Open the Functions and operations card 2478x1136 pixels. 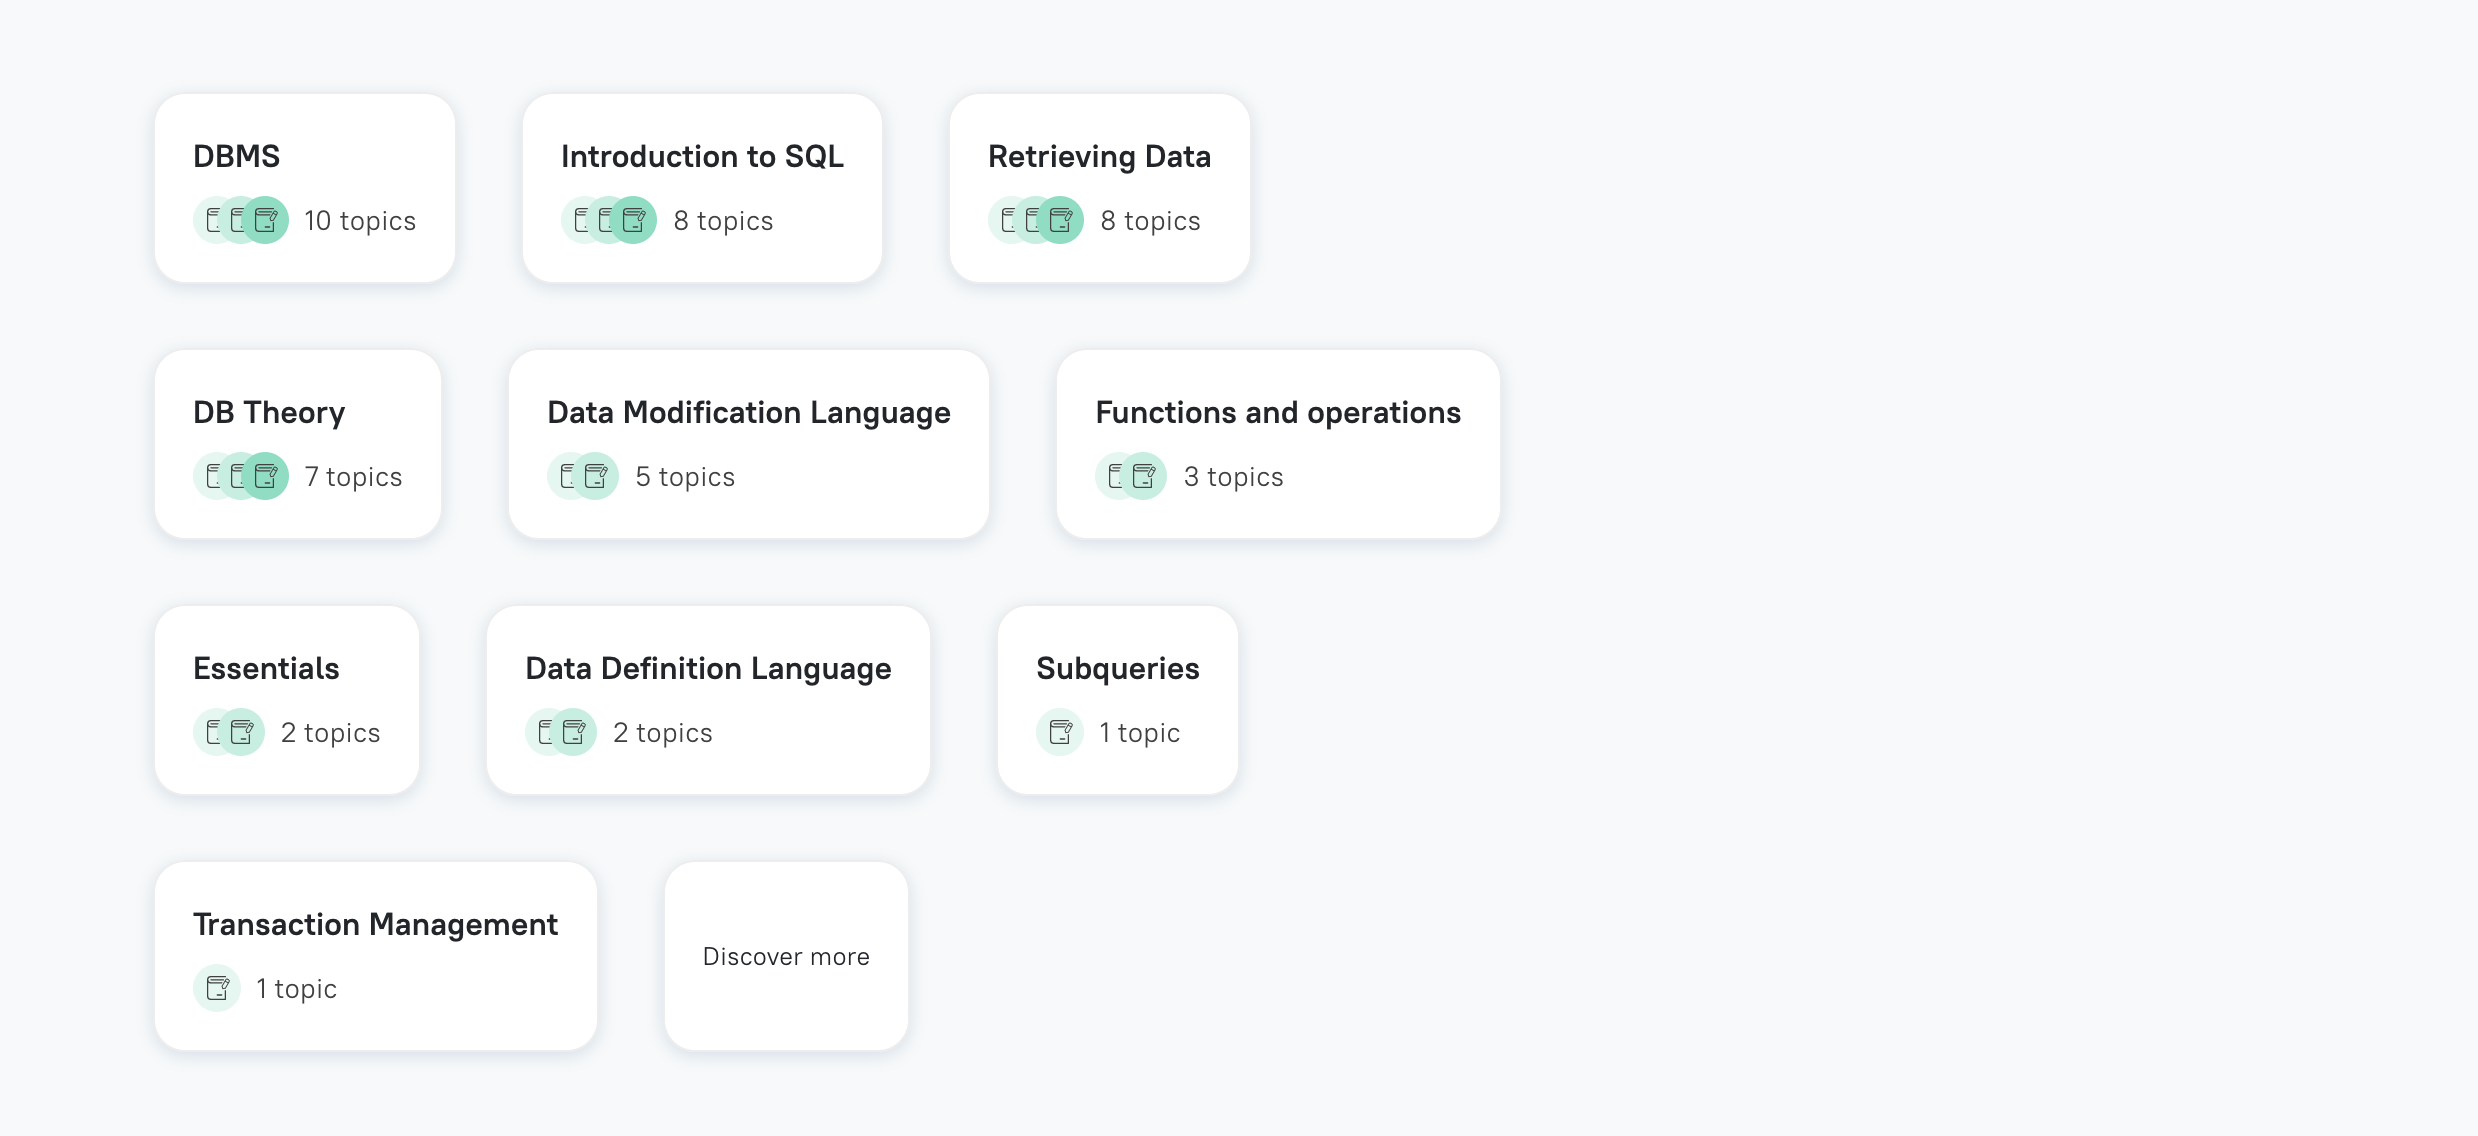(x=1278, y=444)
